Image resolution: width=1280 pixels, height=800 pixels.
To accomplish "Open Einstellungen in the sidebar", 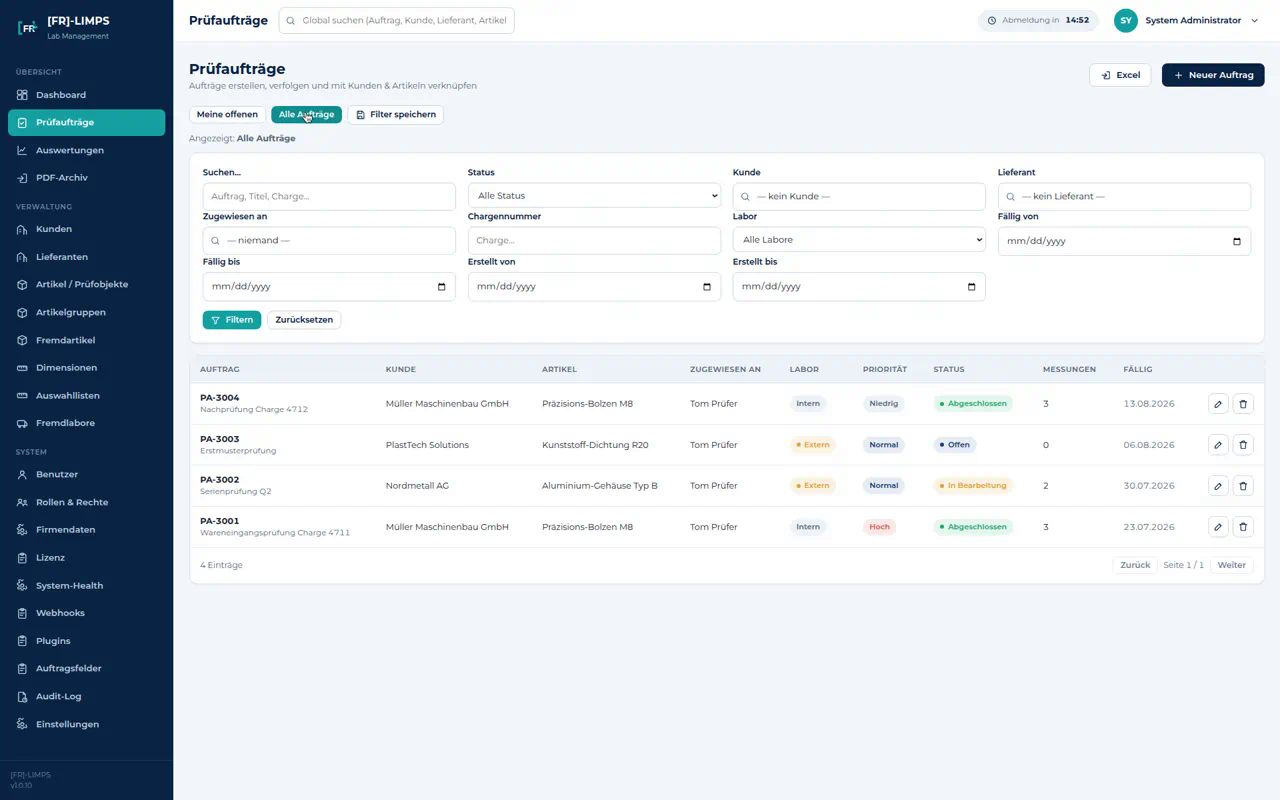I will tap(86, 724).
